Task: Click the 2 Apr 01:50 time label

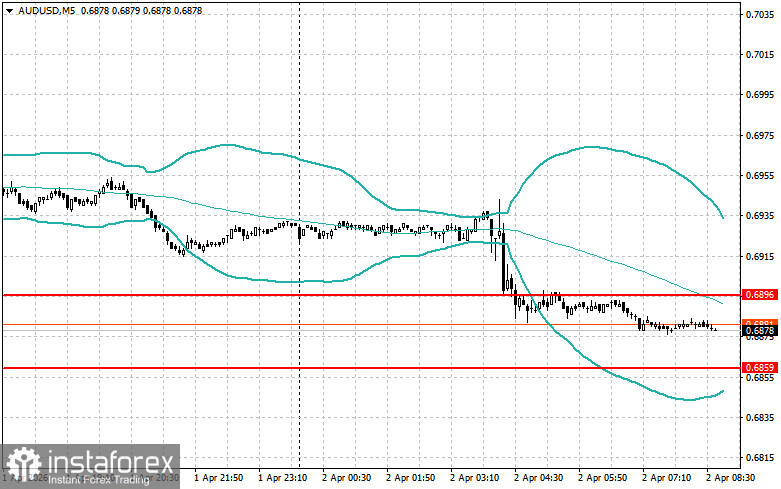Action: [410, 478]
